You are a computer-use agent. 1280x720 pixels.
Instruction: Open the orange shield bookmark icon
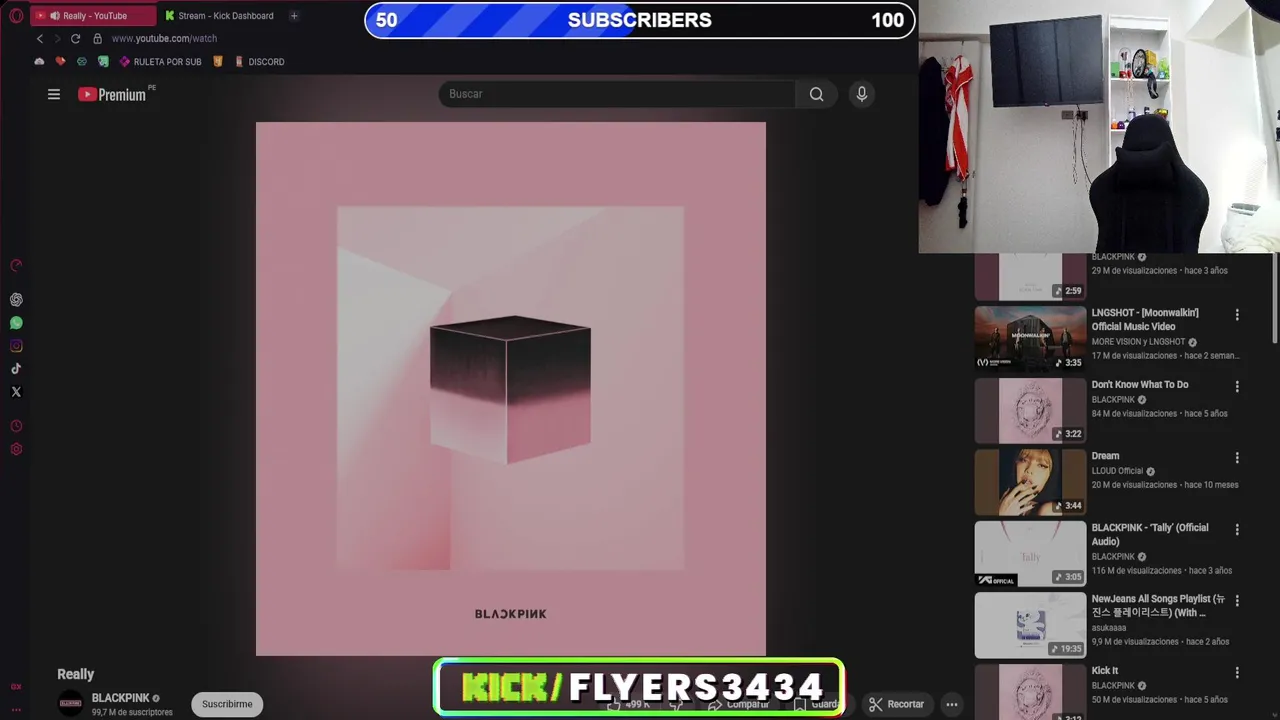click(x=218, y=61)
